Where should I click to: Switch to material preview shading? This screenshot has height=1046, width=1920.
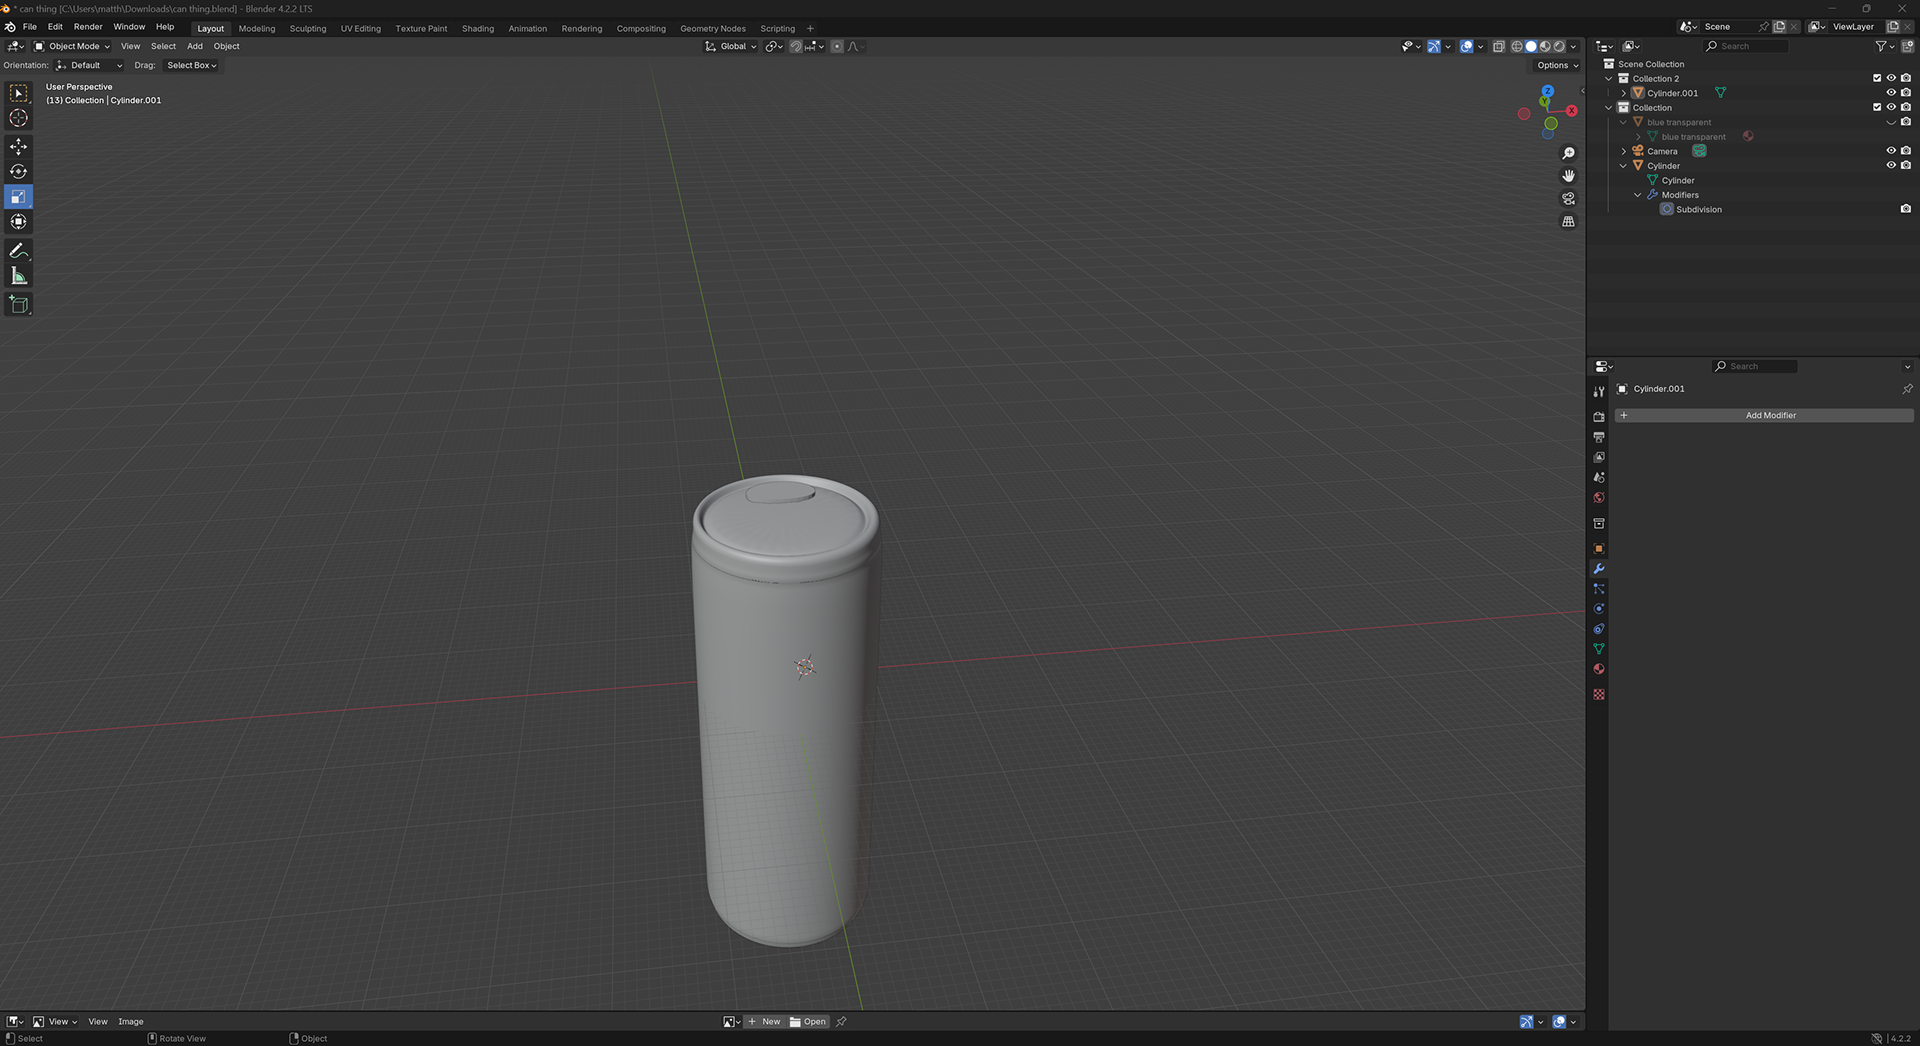coord(1544,46)
